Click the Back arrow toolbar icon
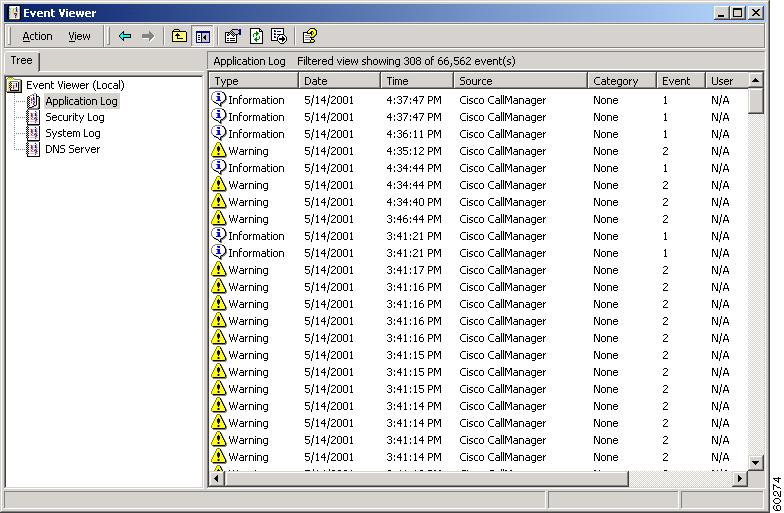784x513 pixels. 125,36
